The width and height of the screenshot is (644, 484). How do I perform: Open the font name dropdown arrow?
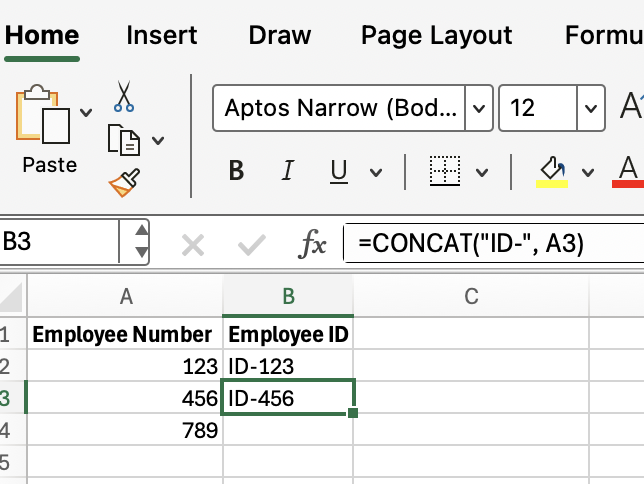[479, 108]
